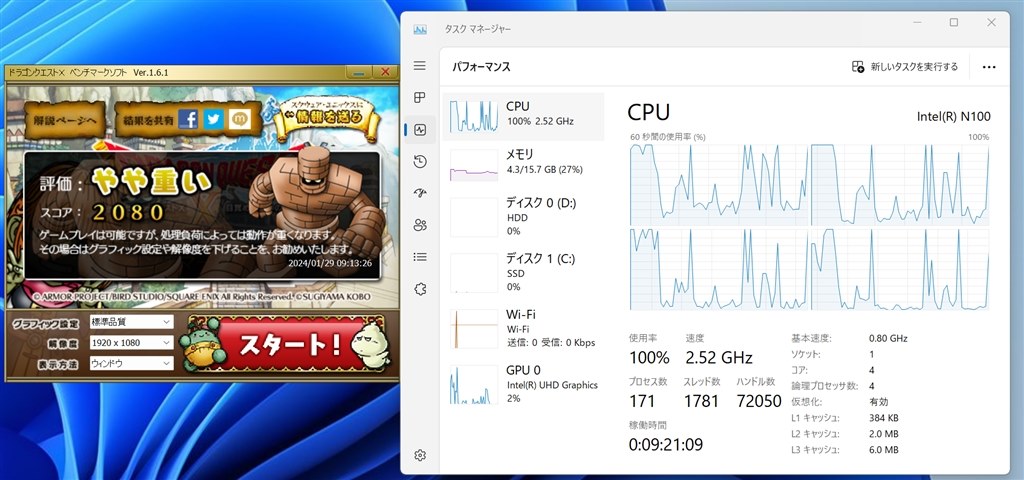
Task: Select メモリ in performance list
Action: click(524, 165)
